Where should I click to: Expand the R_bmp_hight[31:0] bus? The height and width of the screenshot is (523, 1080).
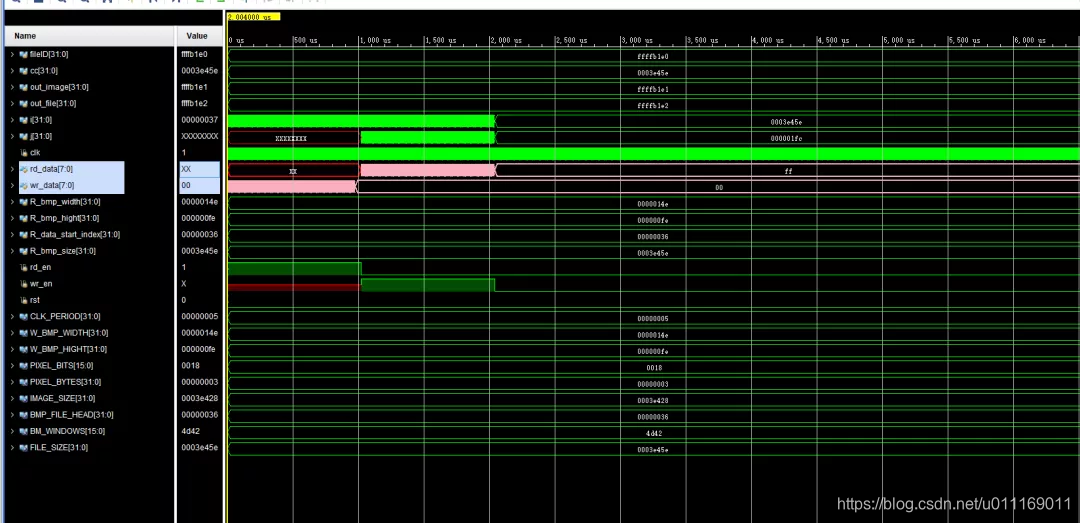(12, 218)
